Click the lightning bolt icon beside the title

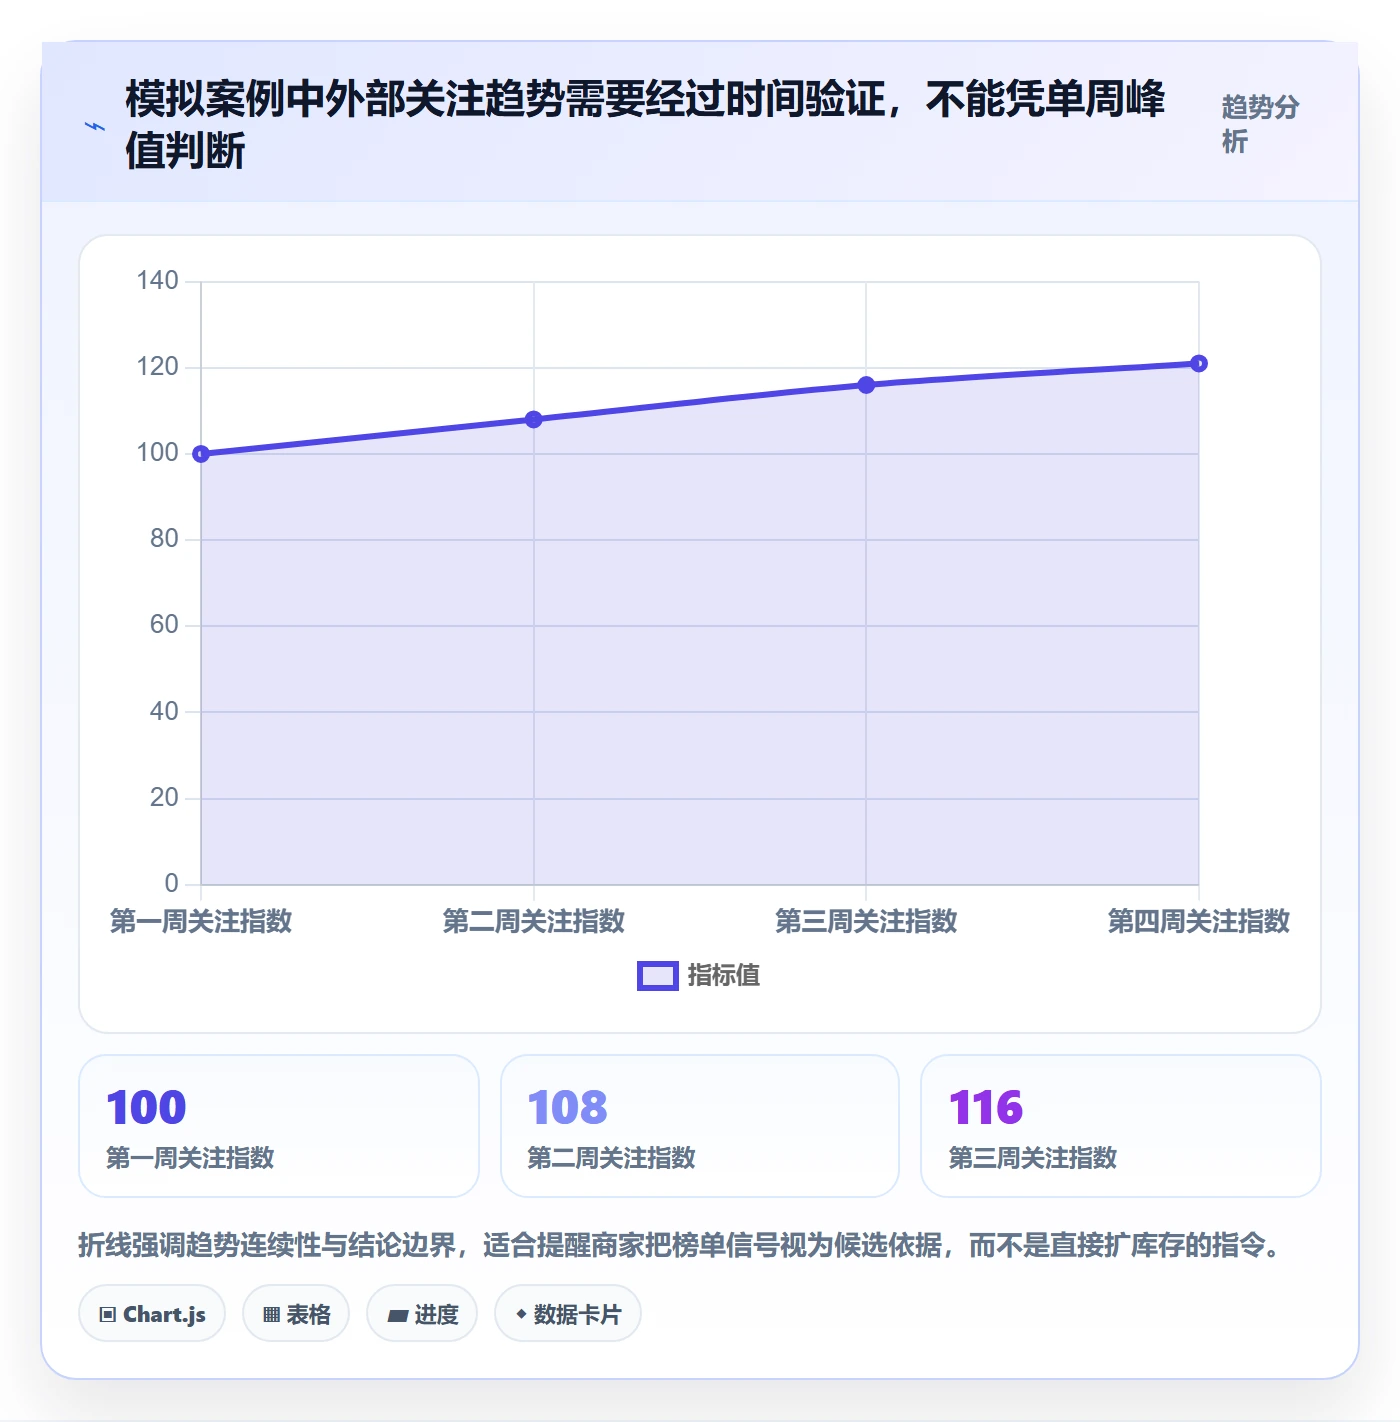[x=95, y=126]
